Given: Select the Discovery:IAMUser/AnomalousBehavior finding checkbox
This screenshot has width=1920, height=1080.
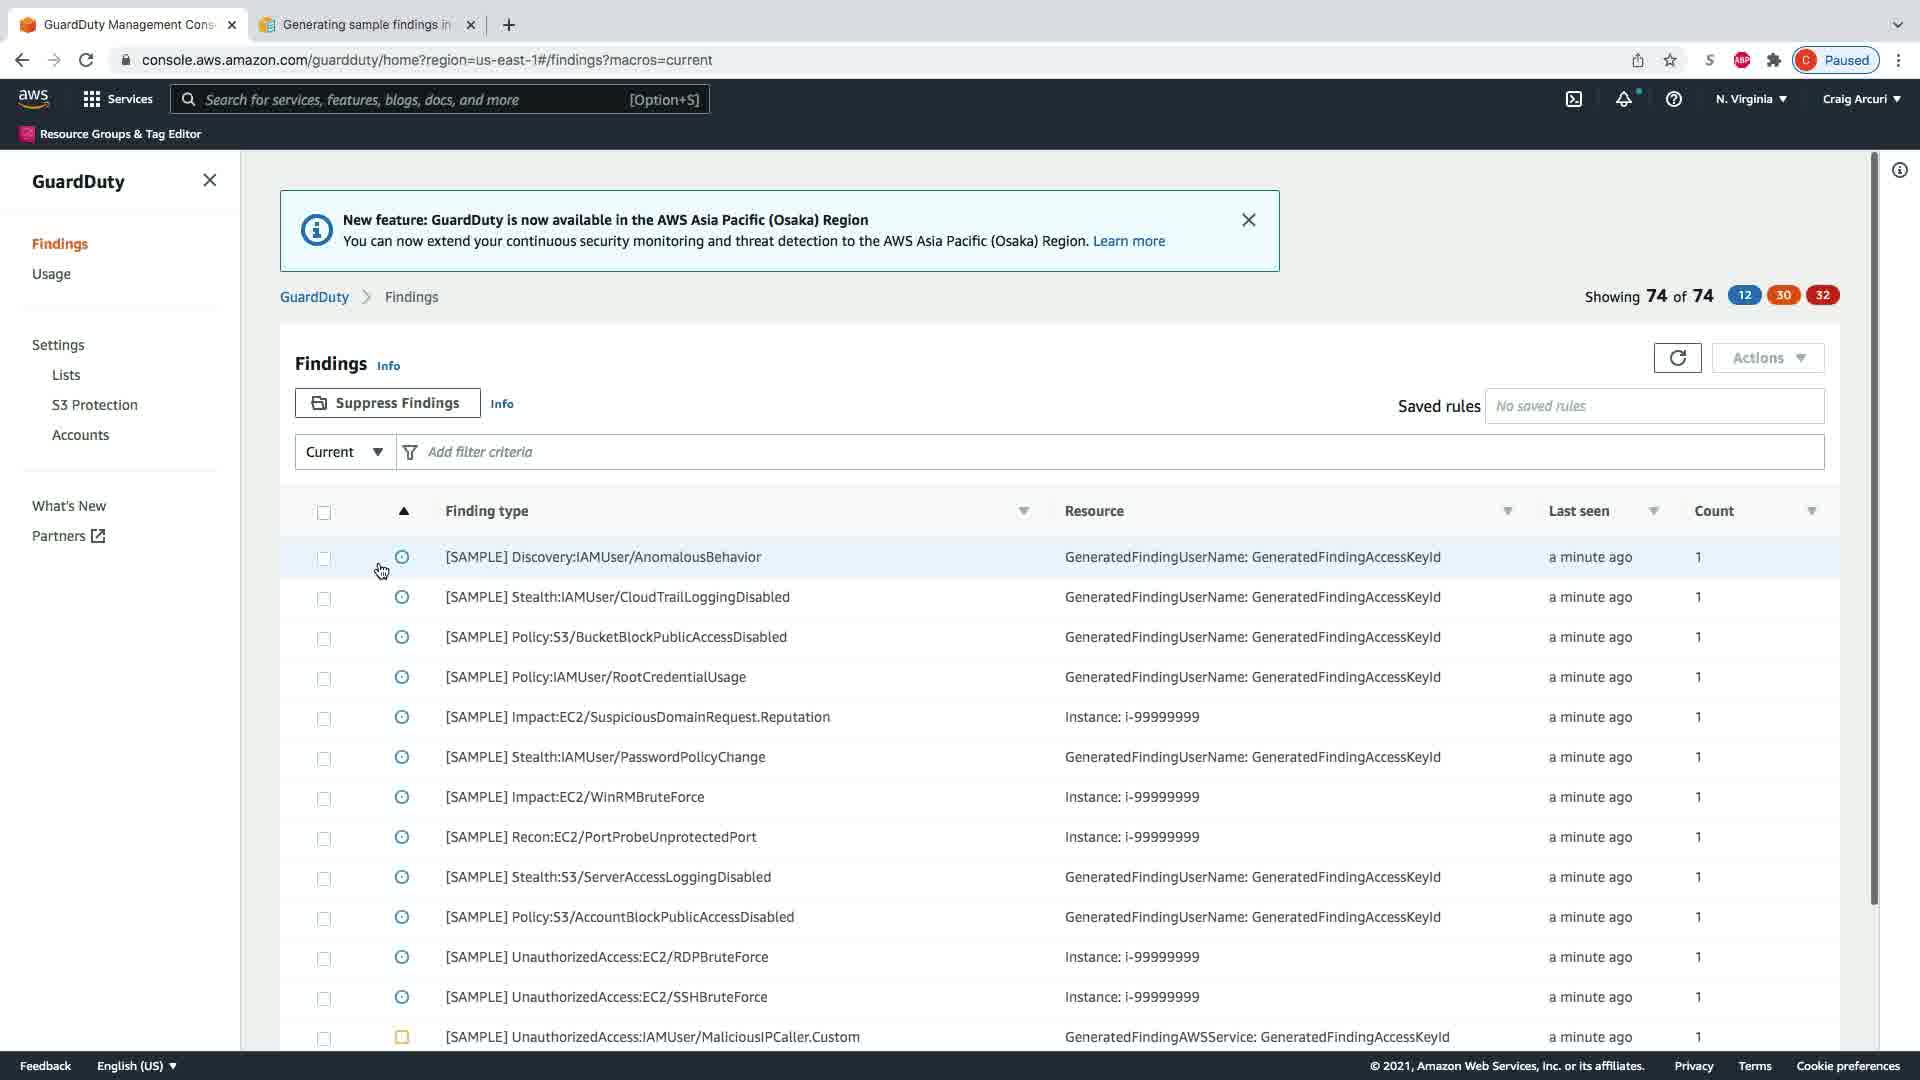Looking at the screenshot, I should (x=324, y=558).
